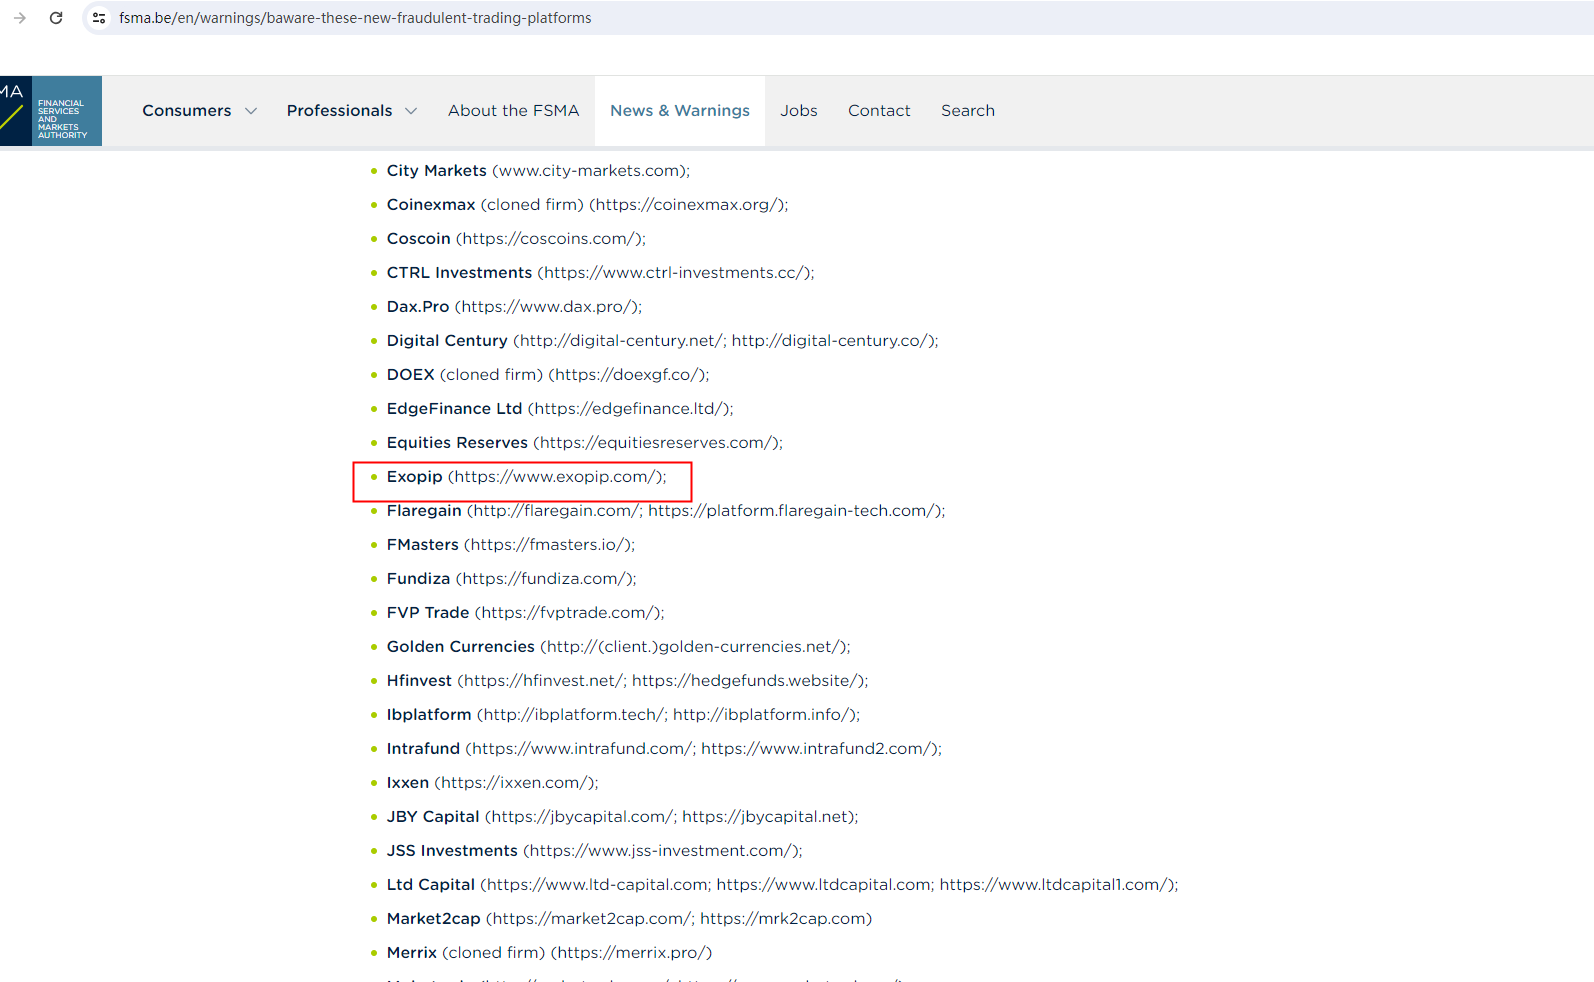1594x982 pixels.
Task: Expand the Consumers dropdown chevron
Action: tap(251, 111)
